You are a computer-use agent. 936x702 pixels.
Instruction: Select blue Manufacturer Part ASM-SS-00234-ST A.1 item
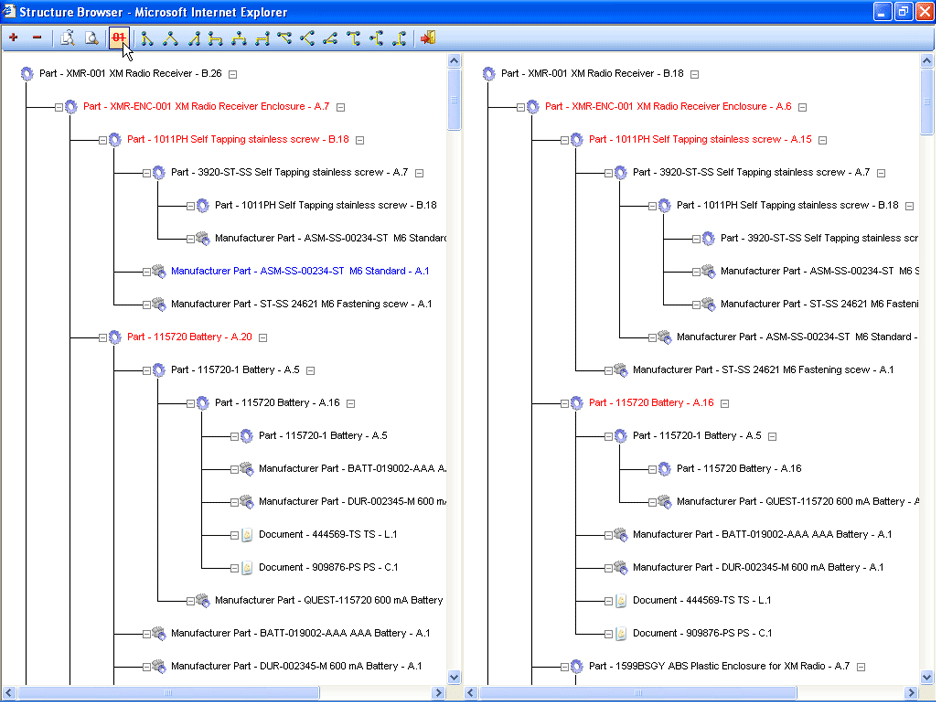pyautogui.click(x=299, y=271)
